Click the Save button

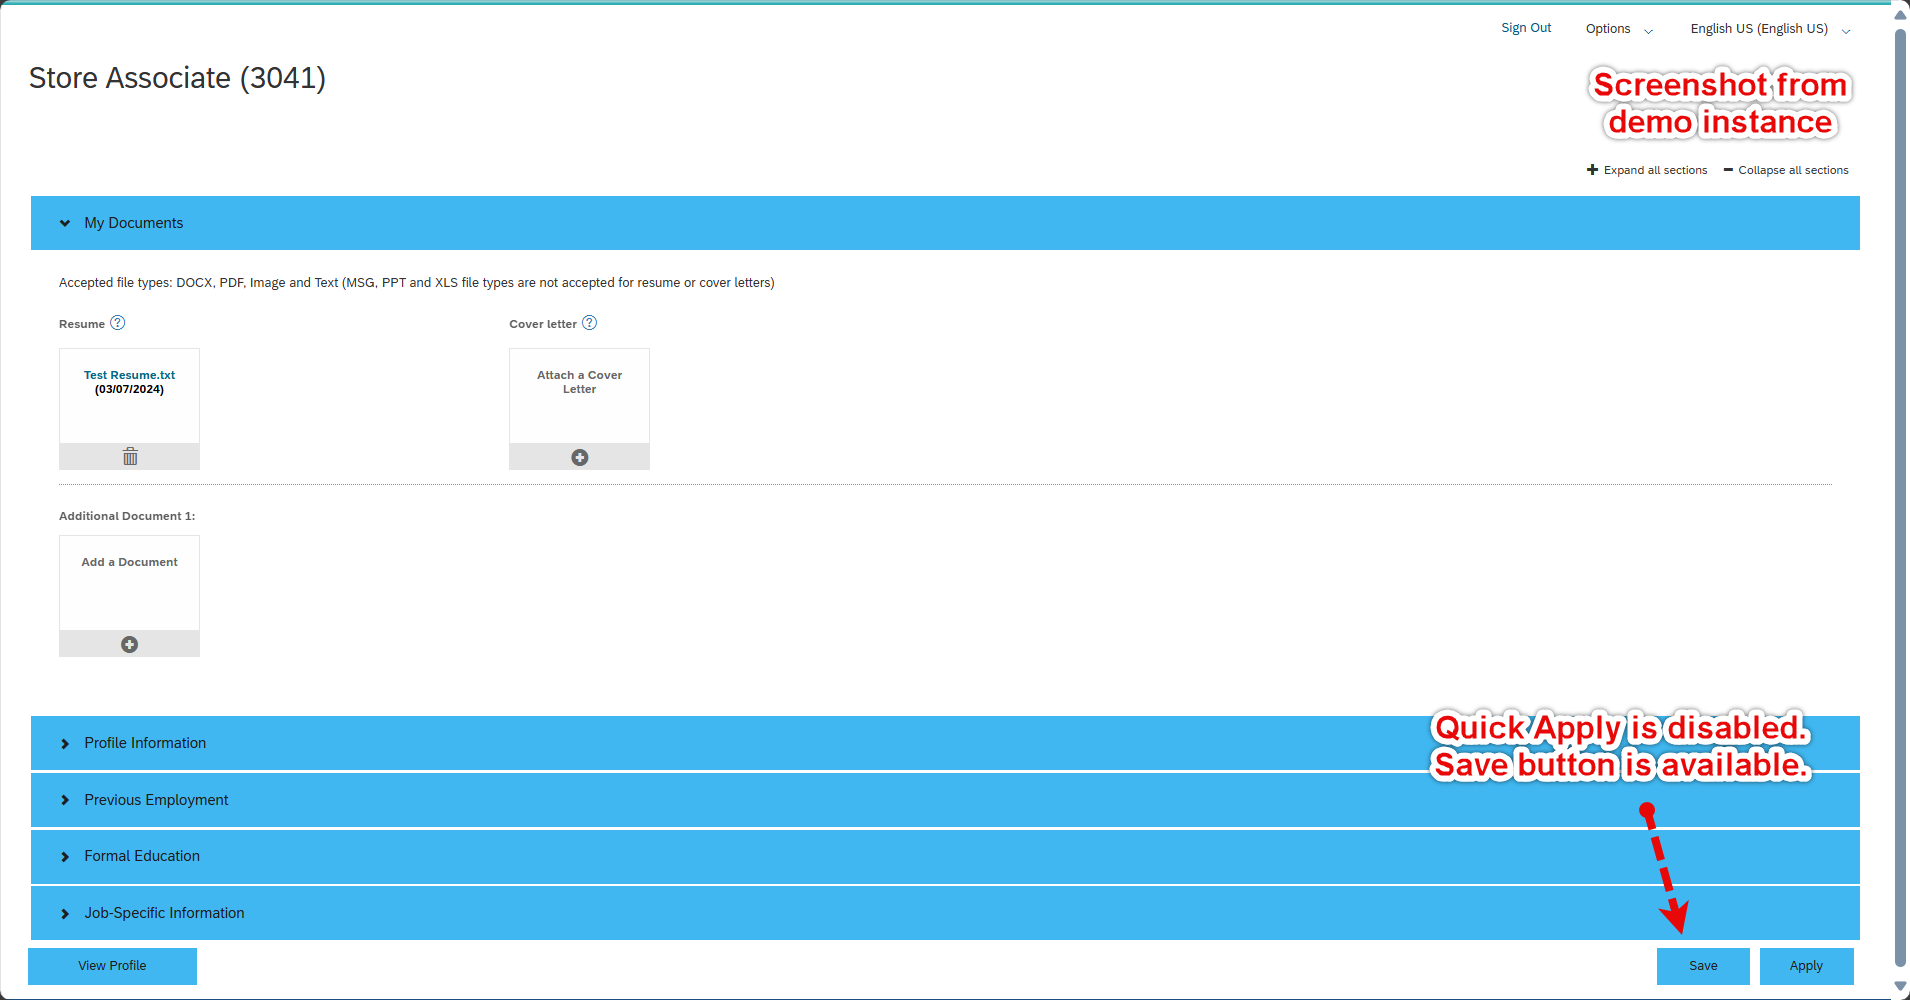pos(1703,966)
